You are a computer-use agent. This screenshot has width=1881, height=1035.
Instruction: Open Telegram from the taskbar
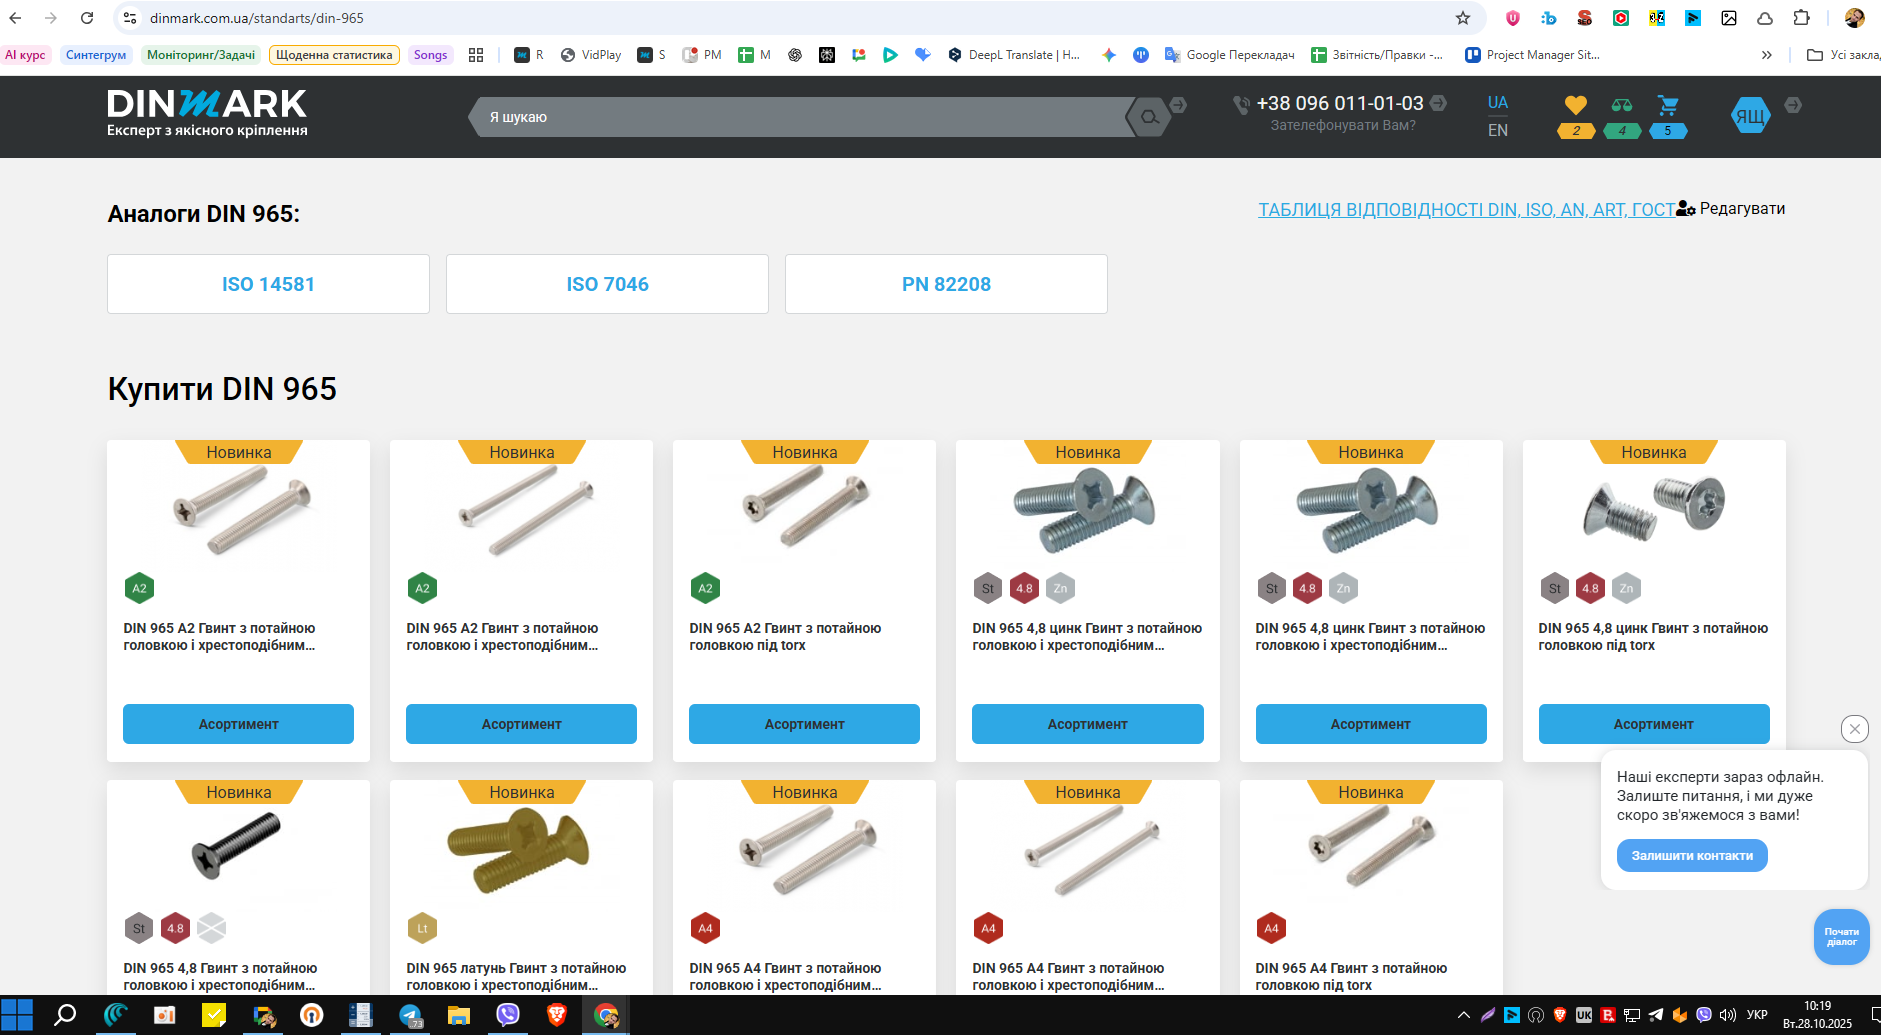pyautogui.click(x=410, y=1015)
